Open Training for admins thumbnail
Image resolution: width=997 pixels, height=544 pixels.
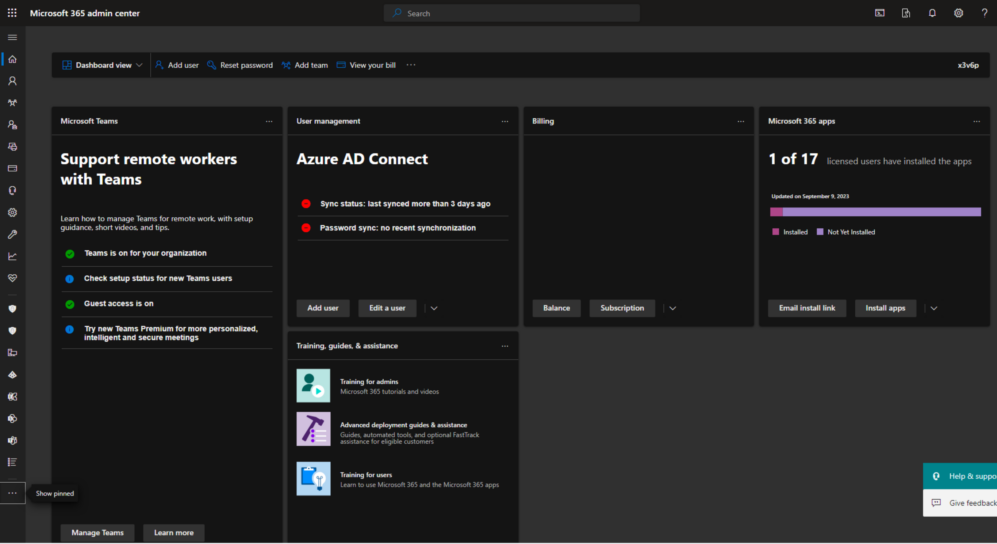[x=313, y=386]
